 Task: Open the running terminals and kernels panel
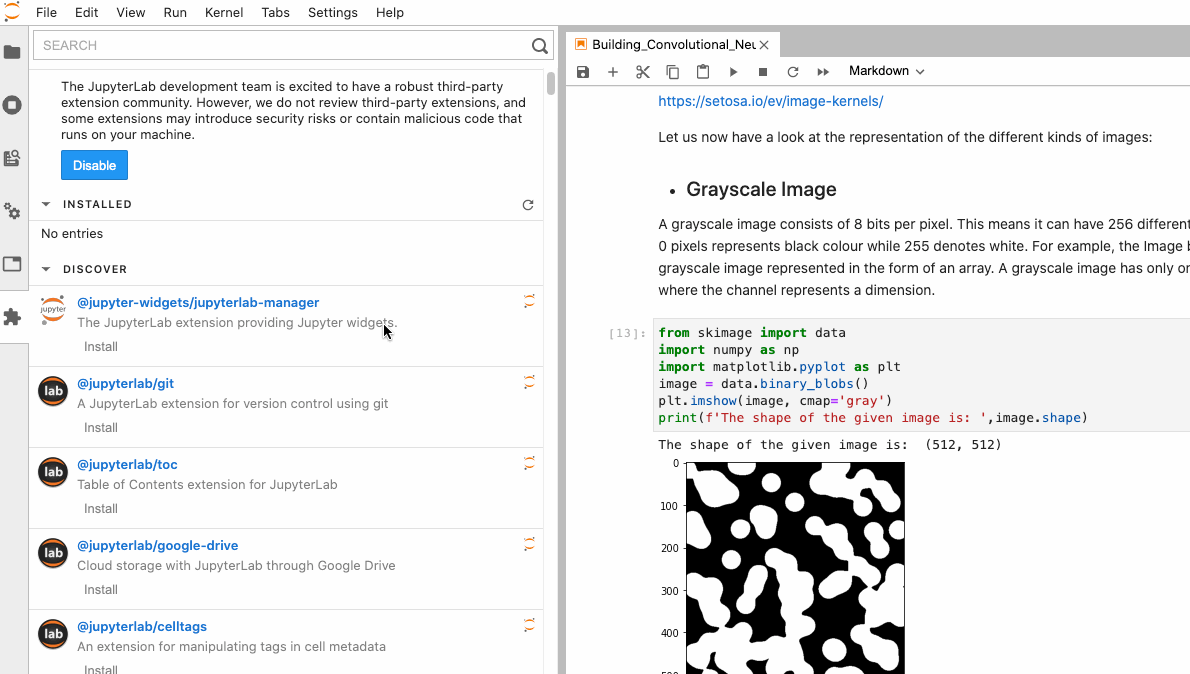point(13,105)
